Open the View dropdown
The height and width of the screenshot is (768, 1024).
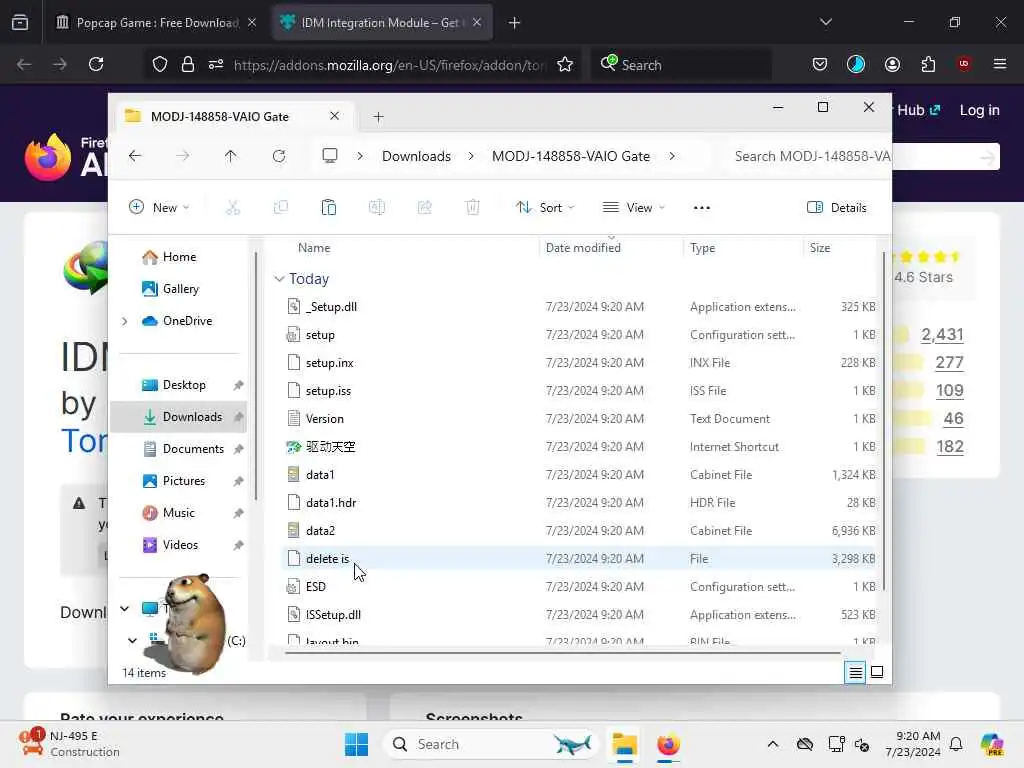633,208
